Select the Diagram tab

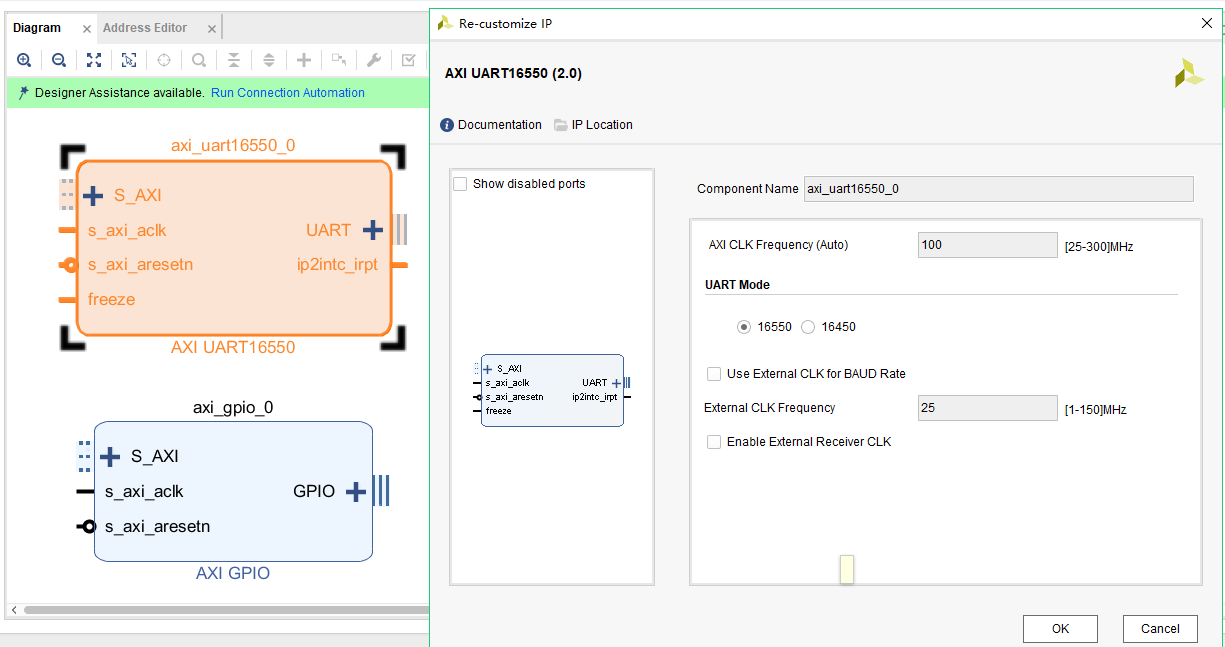click(37, 28)
